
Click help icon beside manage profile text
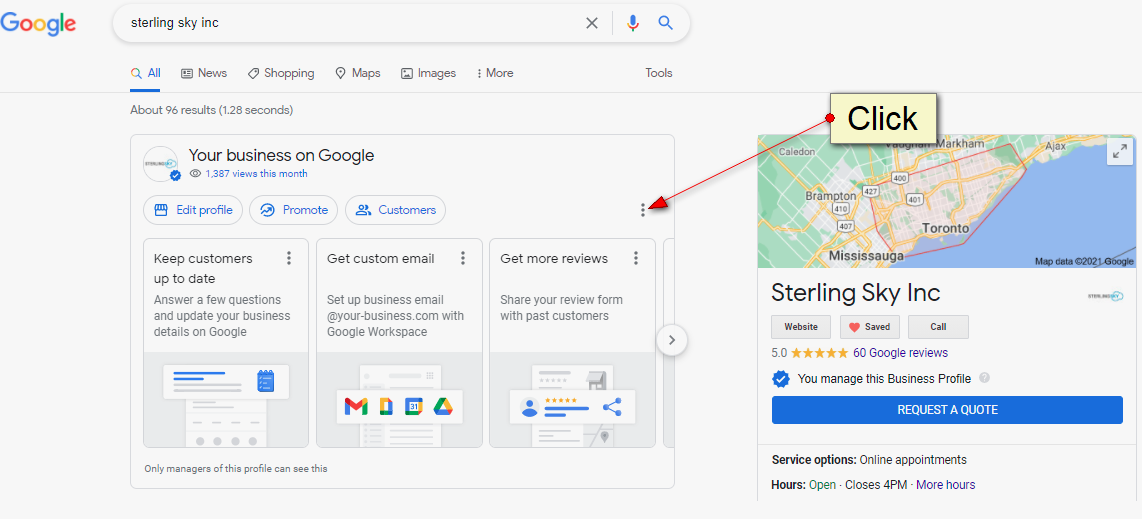pyautogui.click(x=985, y=379)
